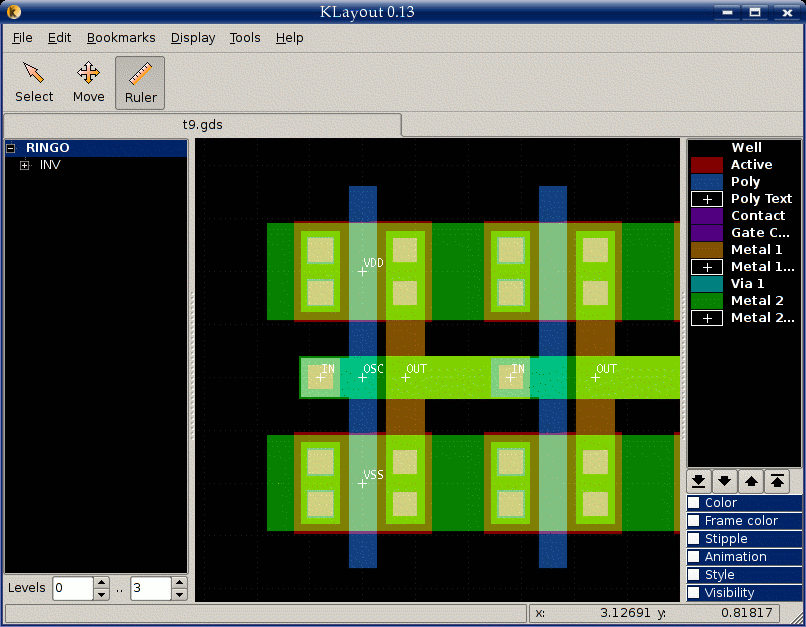The width and height of the screenshot is (806, 627).
Task: Open the Tools menu
Action: (245, 38)
